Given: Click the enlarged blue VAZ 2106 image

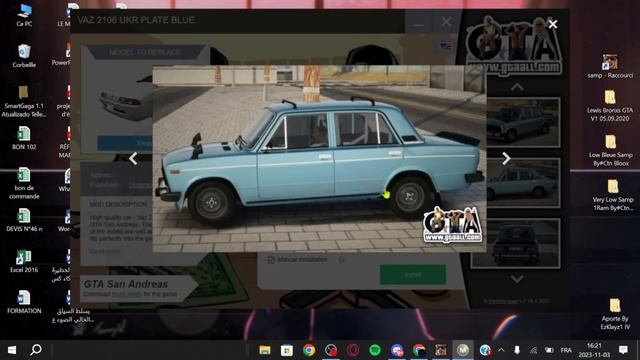Looking at the screenshot, I should tap(319, 158).
